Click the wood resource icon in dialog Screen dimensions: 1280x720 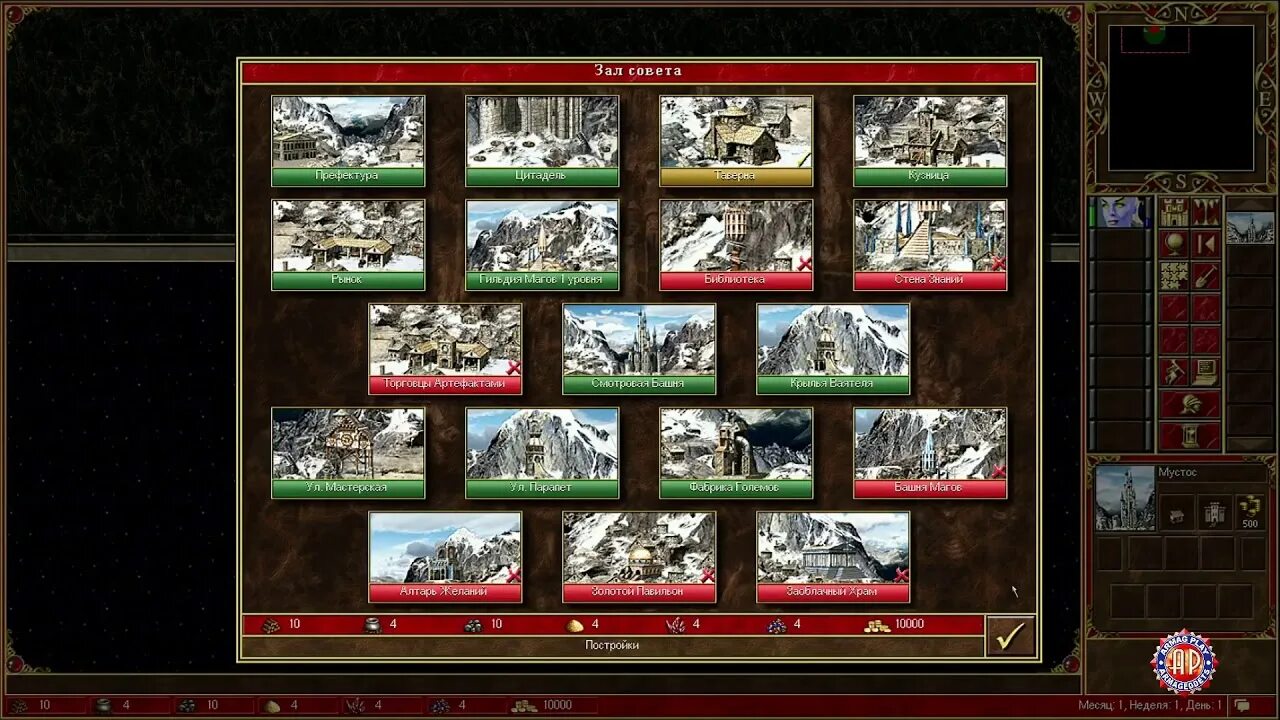click(x=271, y=625)
